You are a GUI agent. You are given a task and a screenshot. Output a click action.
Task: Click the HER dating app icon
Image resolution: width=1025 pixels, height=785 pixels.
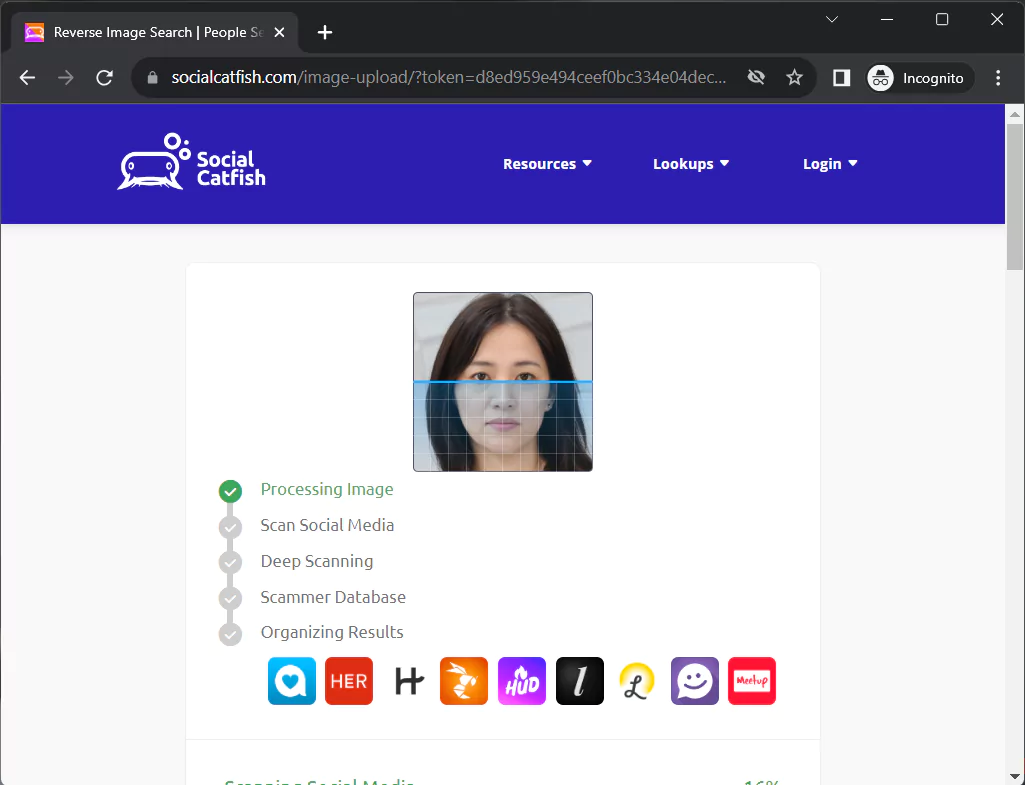click(349, 681)
